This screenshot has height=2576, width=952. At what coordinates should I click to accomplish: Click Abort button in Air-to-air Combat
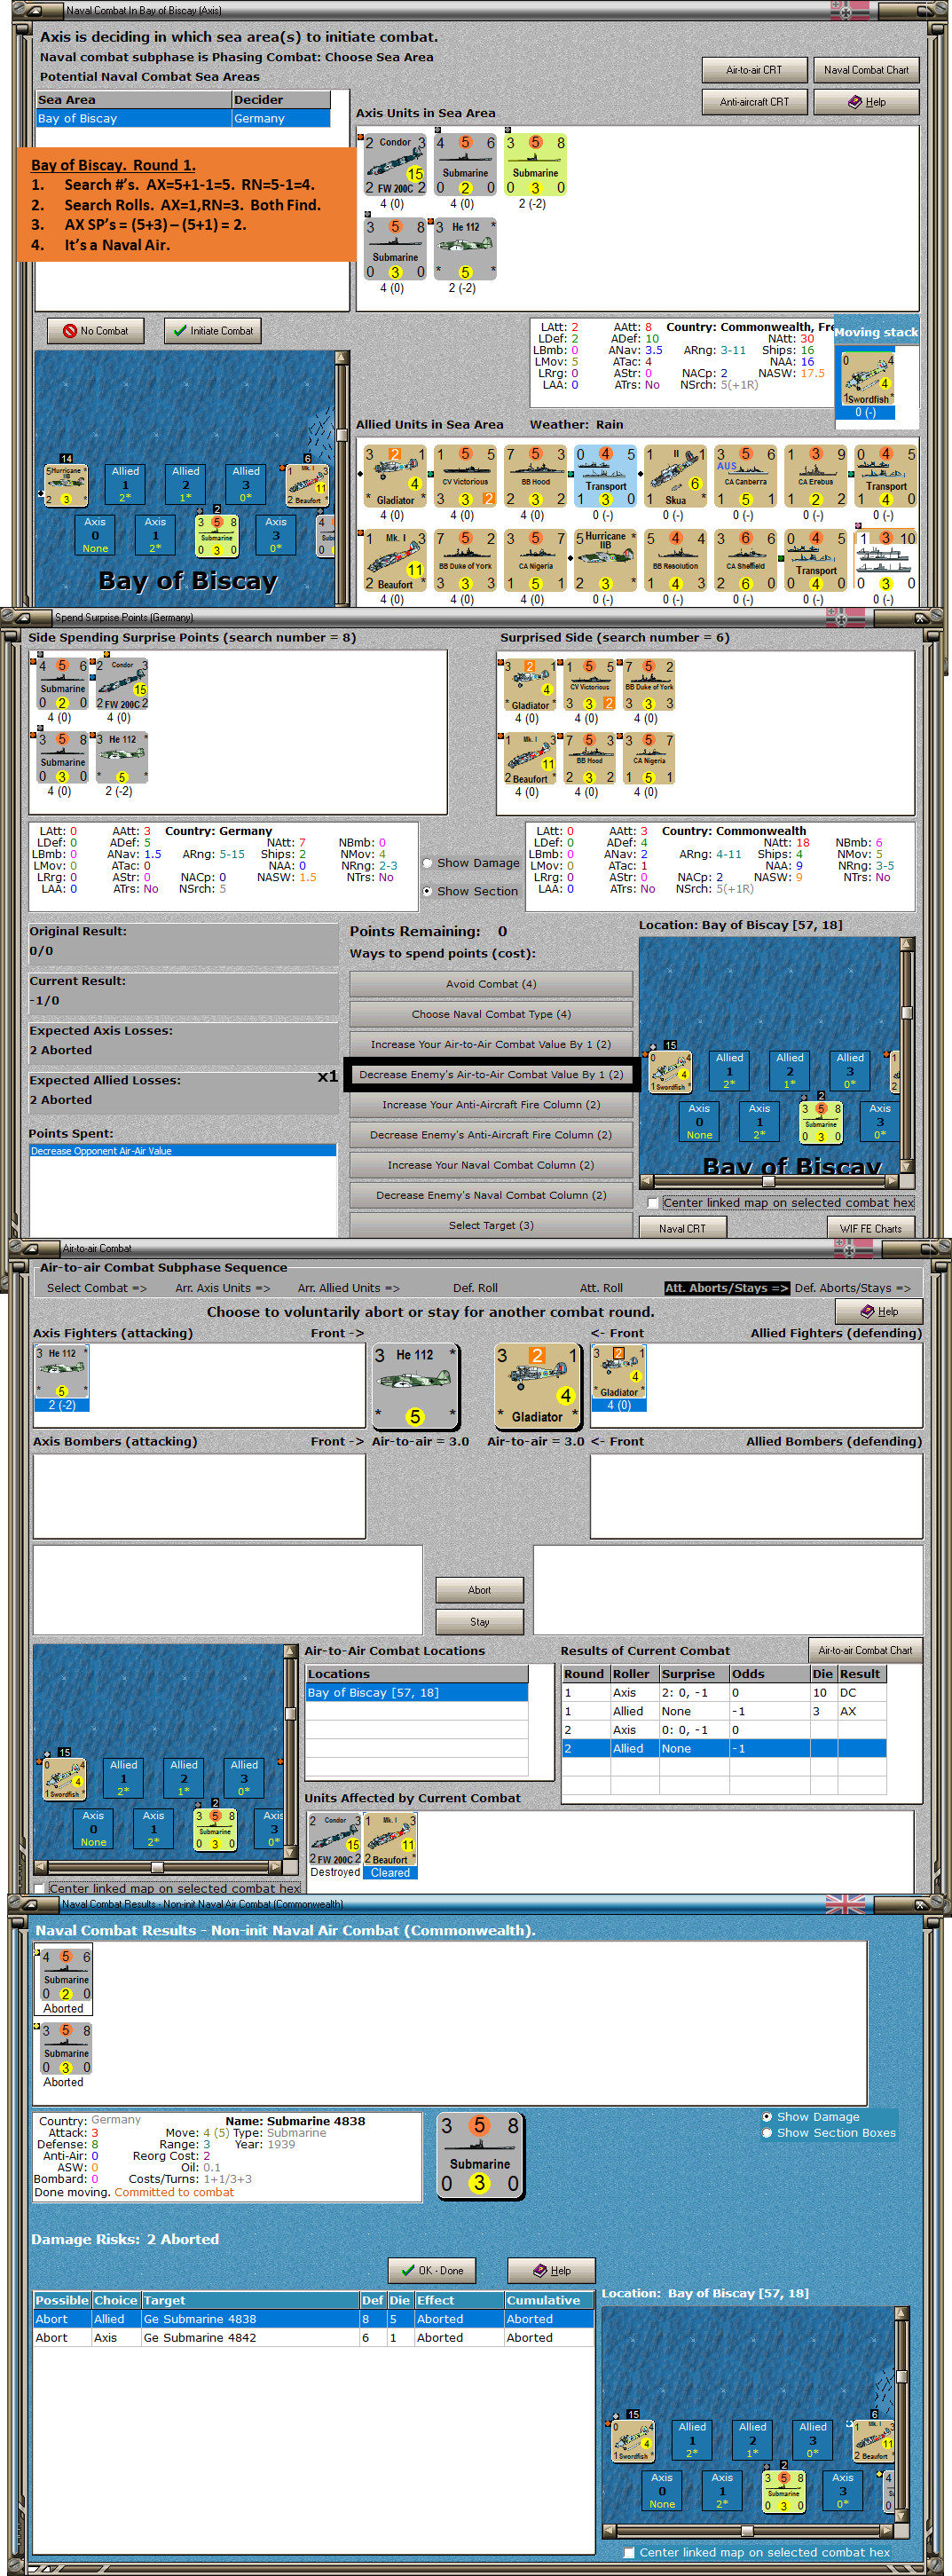point(480,1590)
